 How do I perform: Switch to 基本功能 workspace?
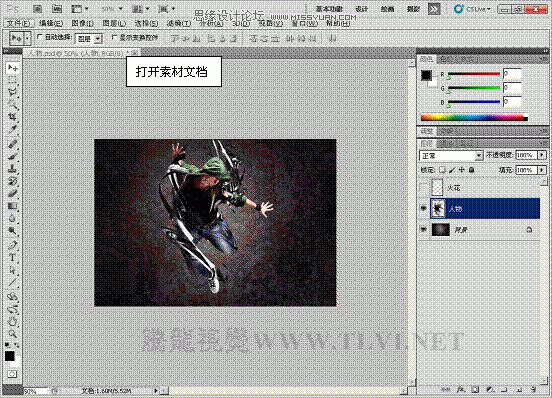[329, 9]
